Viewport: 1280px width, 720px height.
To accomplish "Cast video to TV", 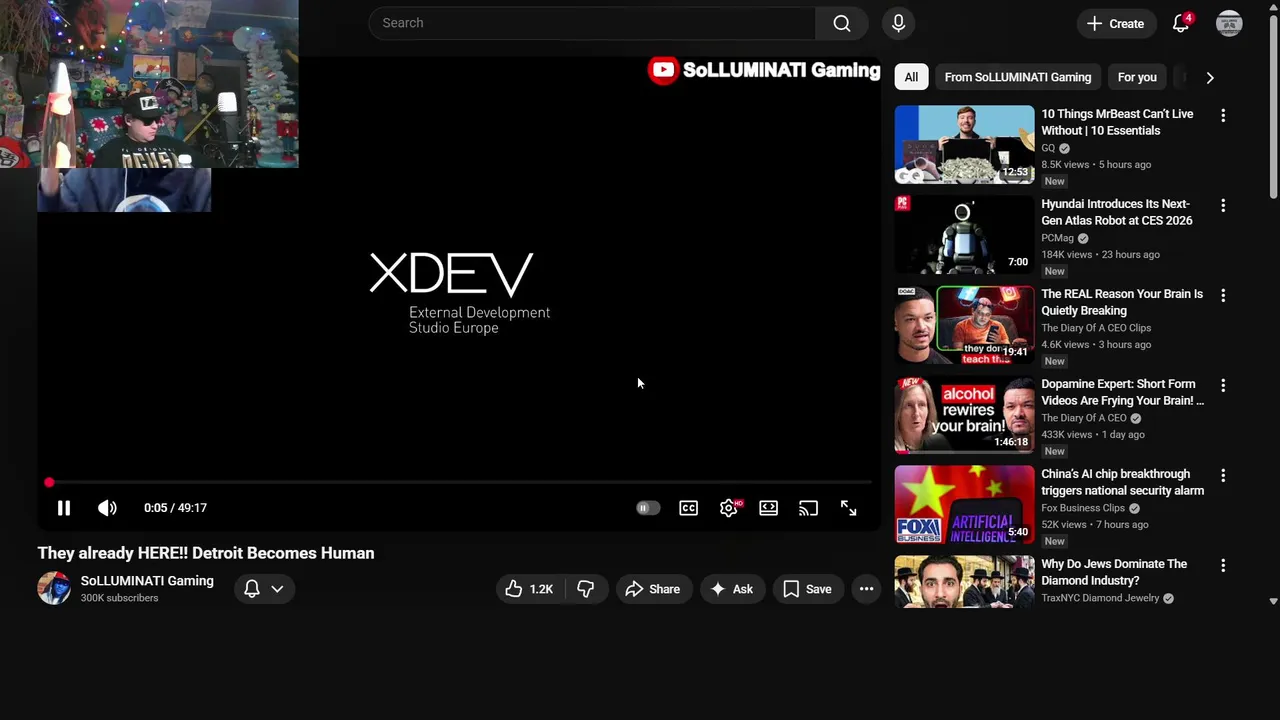I will click(x=808, y=508).
